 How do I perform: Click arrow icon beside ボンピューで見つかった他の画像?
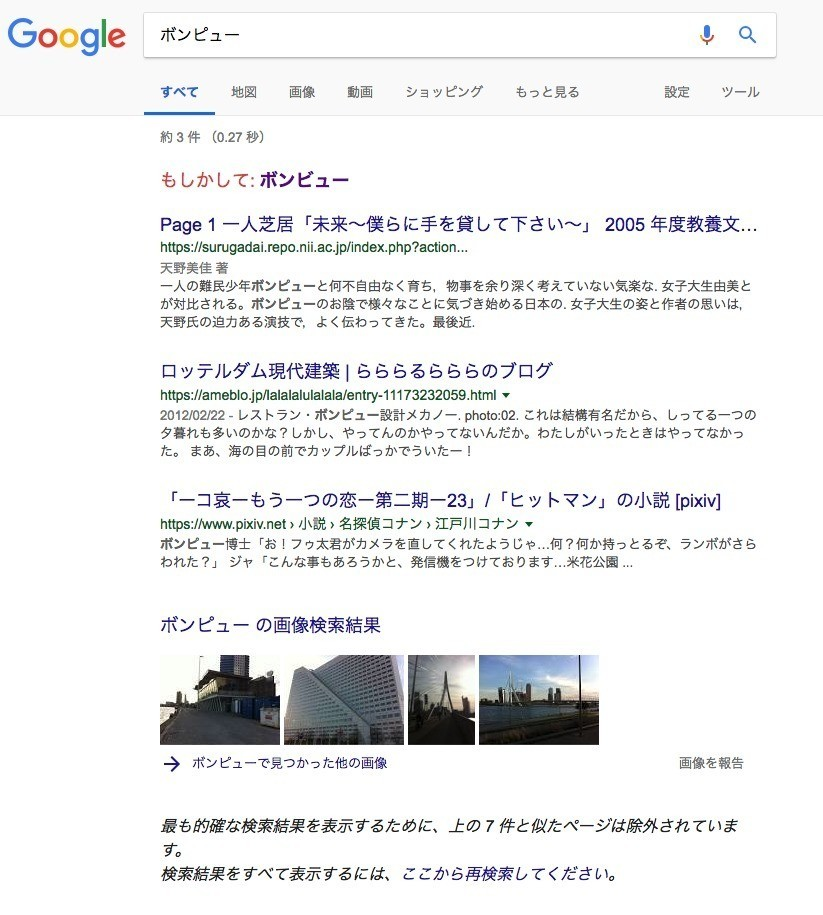click(x=171, y=763)
